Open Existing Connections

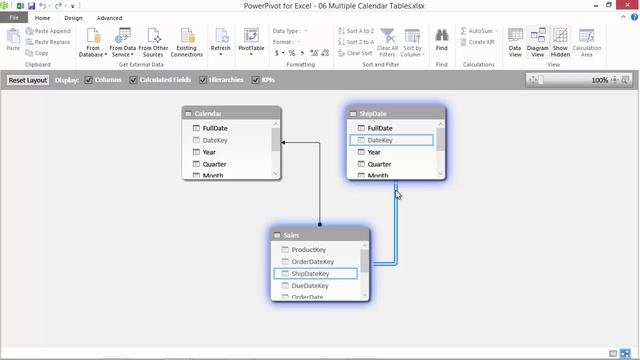[187, 42]
